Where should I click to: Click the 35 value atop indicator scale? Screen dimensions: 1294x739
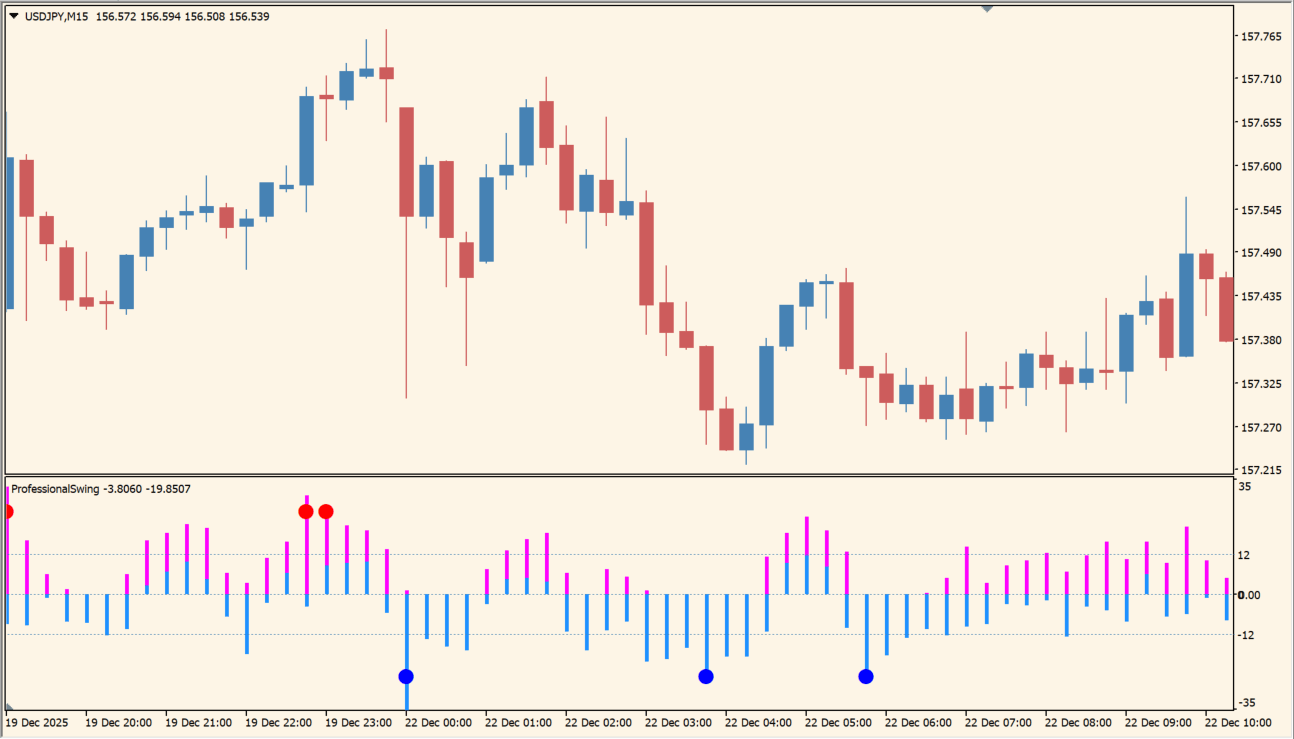point(1244,486)
